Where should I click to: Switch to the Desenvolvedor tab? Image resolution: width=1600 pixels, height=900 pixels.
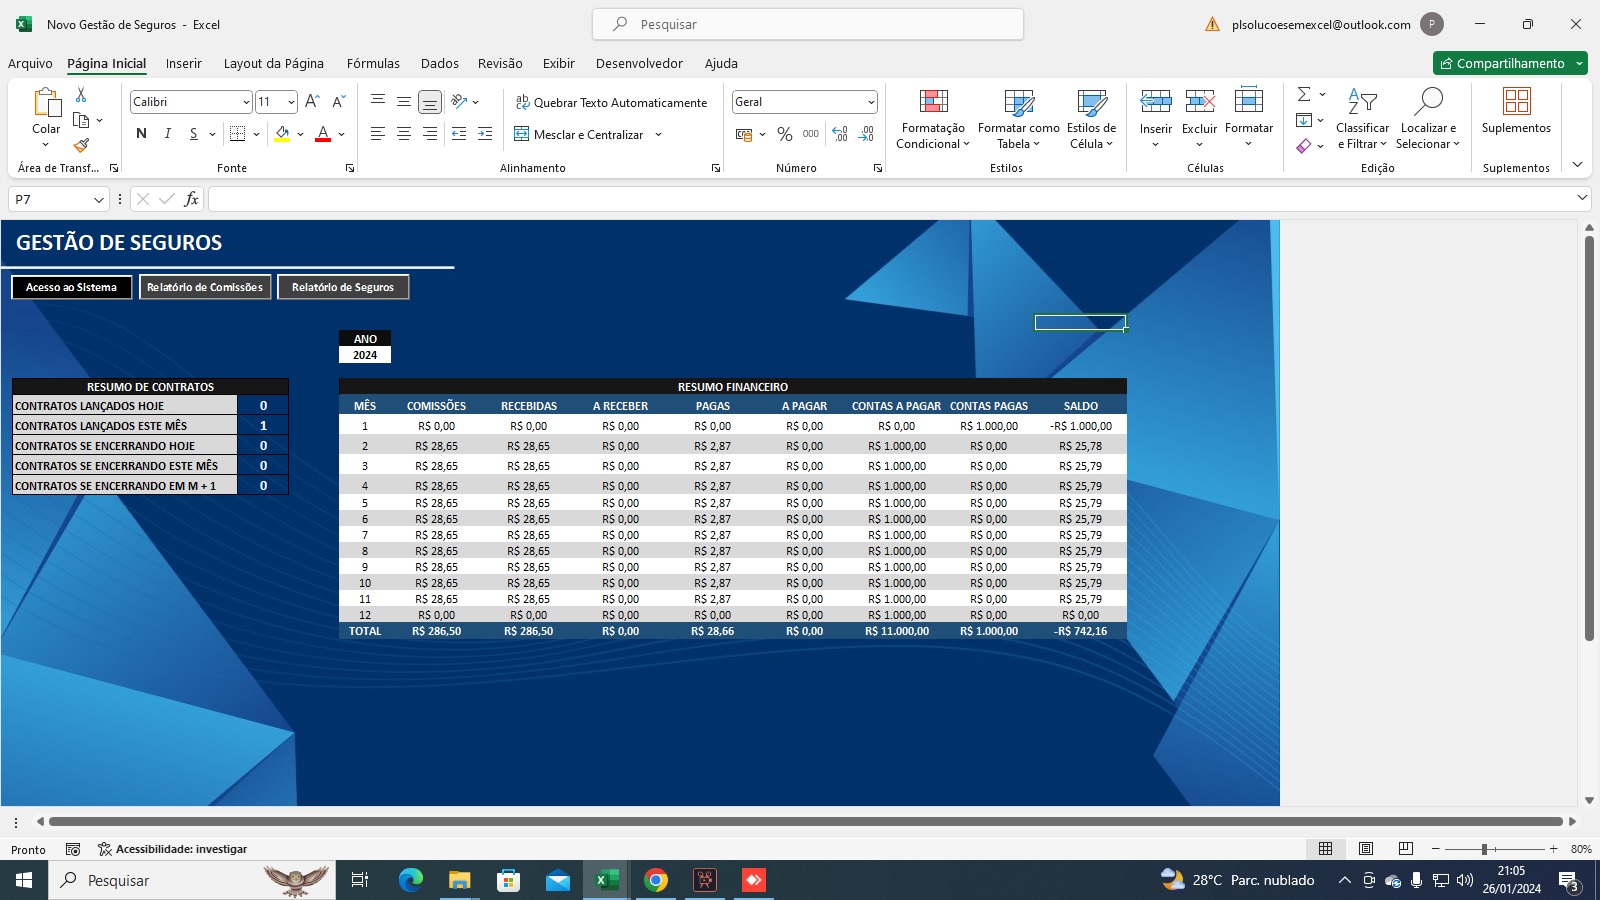click(x=639, y=63)
